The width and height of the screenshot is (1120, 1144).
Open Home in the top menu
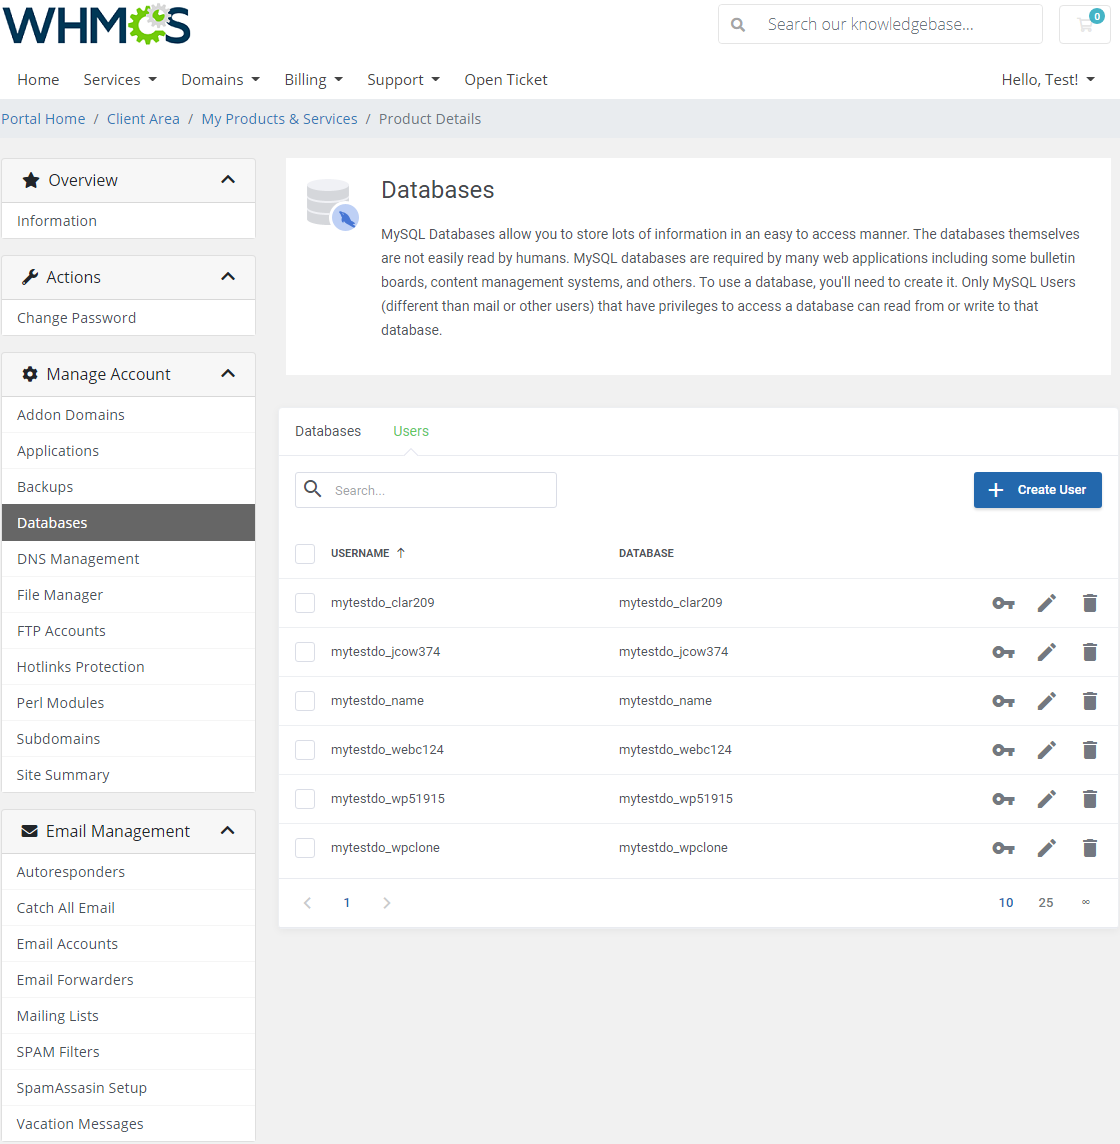(x=38, y=80)
